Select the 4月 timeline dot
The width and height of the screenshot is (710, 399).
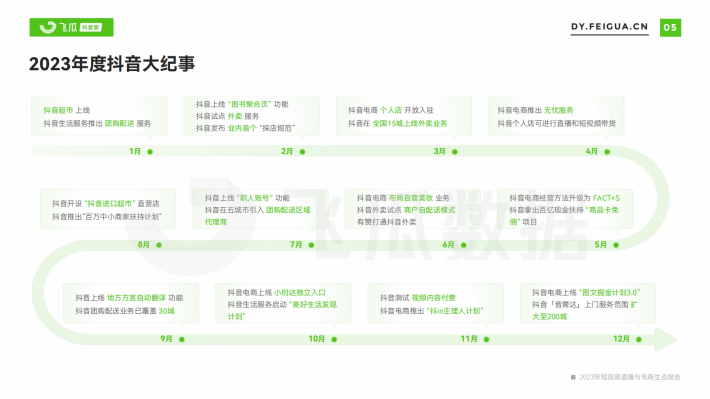(x=607, y=152)
